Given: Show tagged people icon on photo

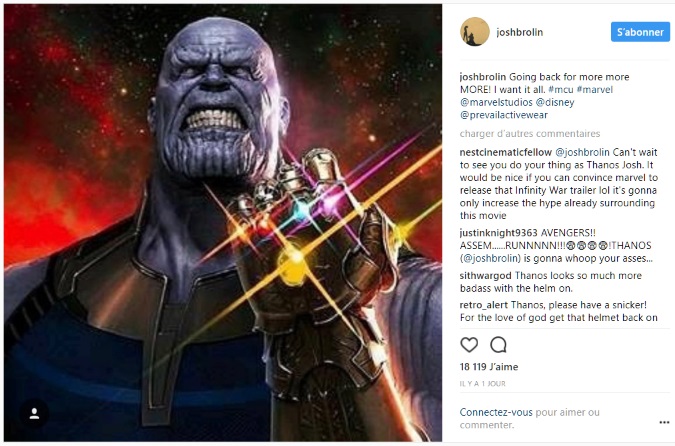Looking at the screenshot, I should 34,414.
